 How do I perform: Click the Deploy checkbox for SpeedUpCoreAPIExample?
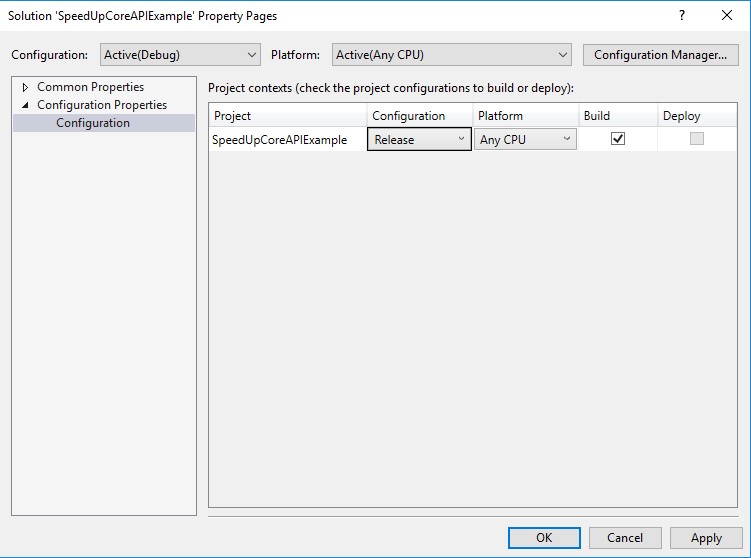697,139
